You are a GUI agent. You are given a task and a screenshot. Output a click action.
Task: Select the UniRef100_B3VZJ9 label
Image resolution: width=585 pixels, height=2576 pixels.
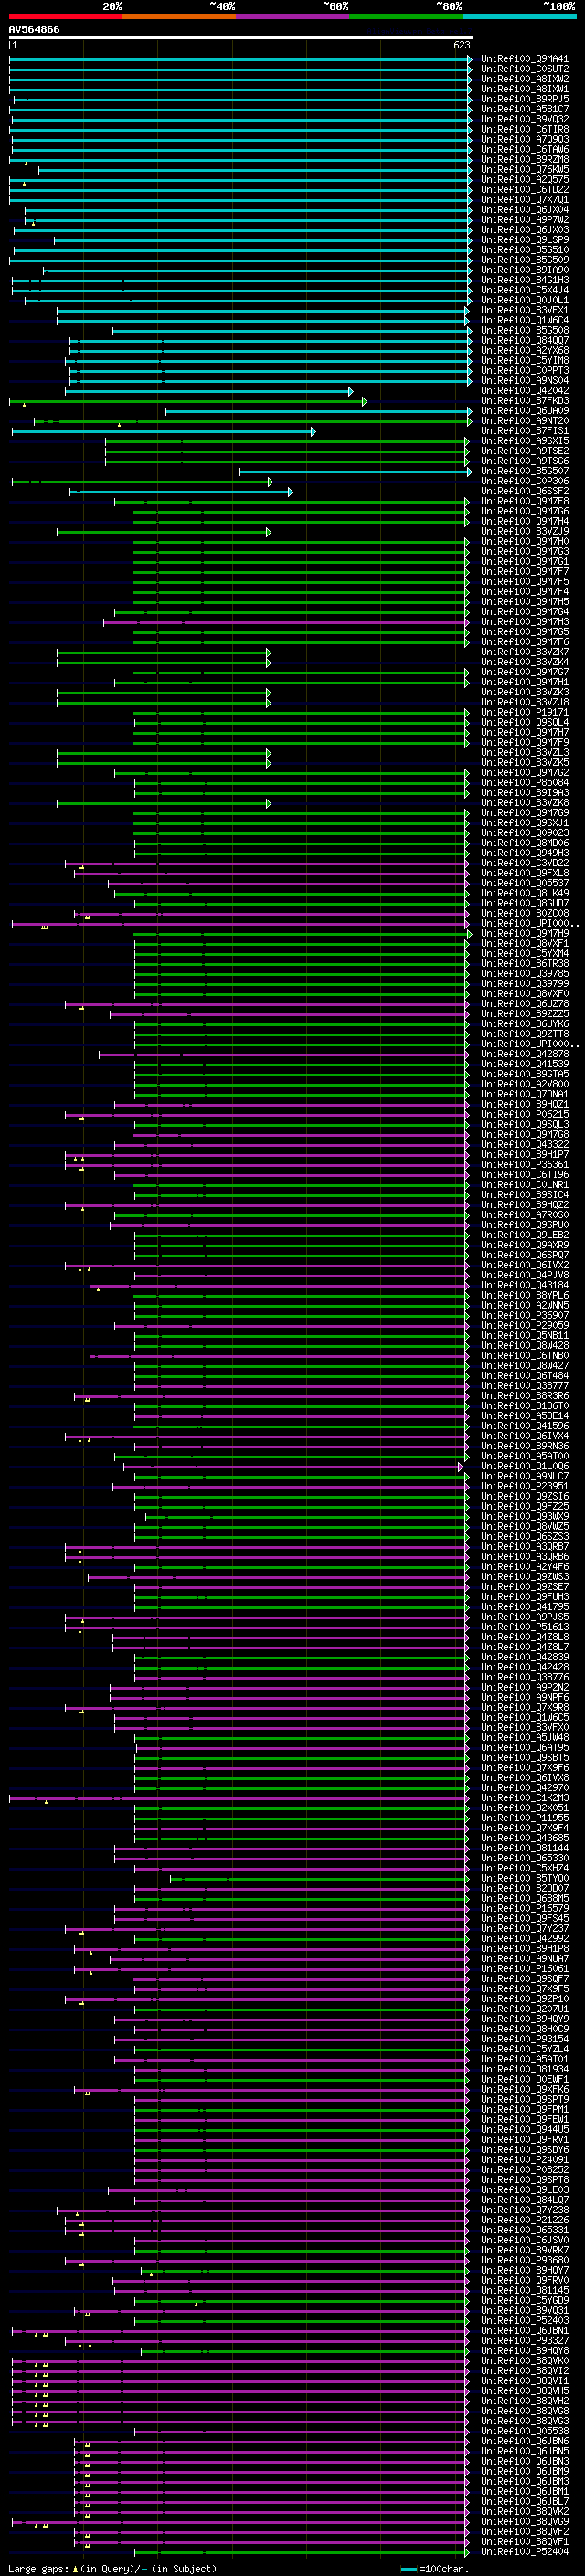coord(525,531)
